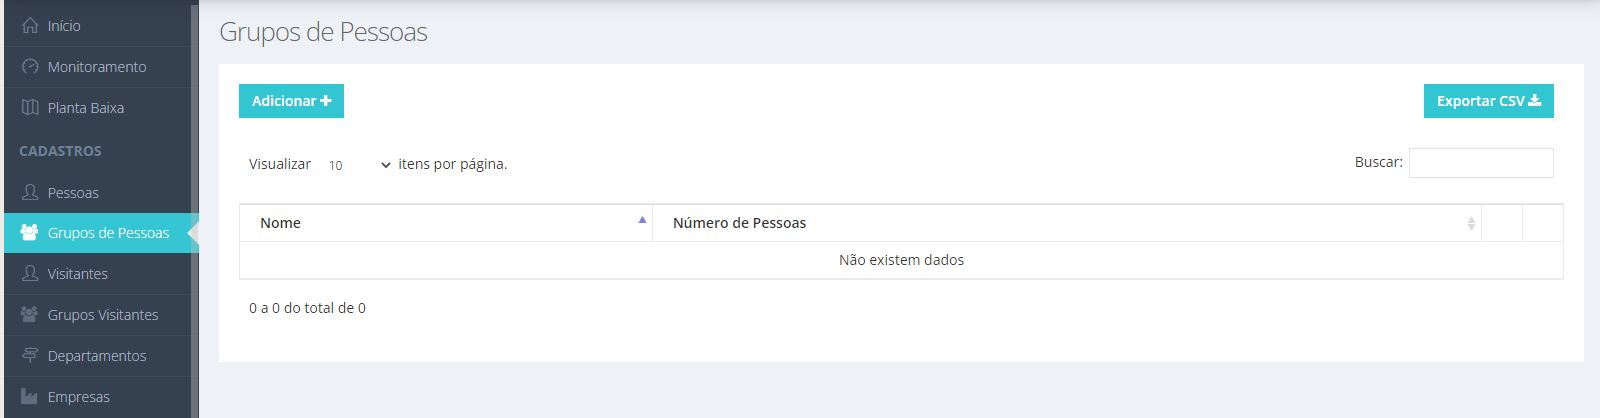This screenshot has width=1600, height=418.
Task: Click the Início home icon
Action: 30,25
